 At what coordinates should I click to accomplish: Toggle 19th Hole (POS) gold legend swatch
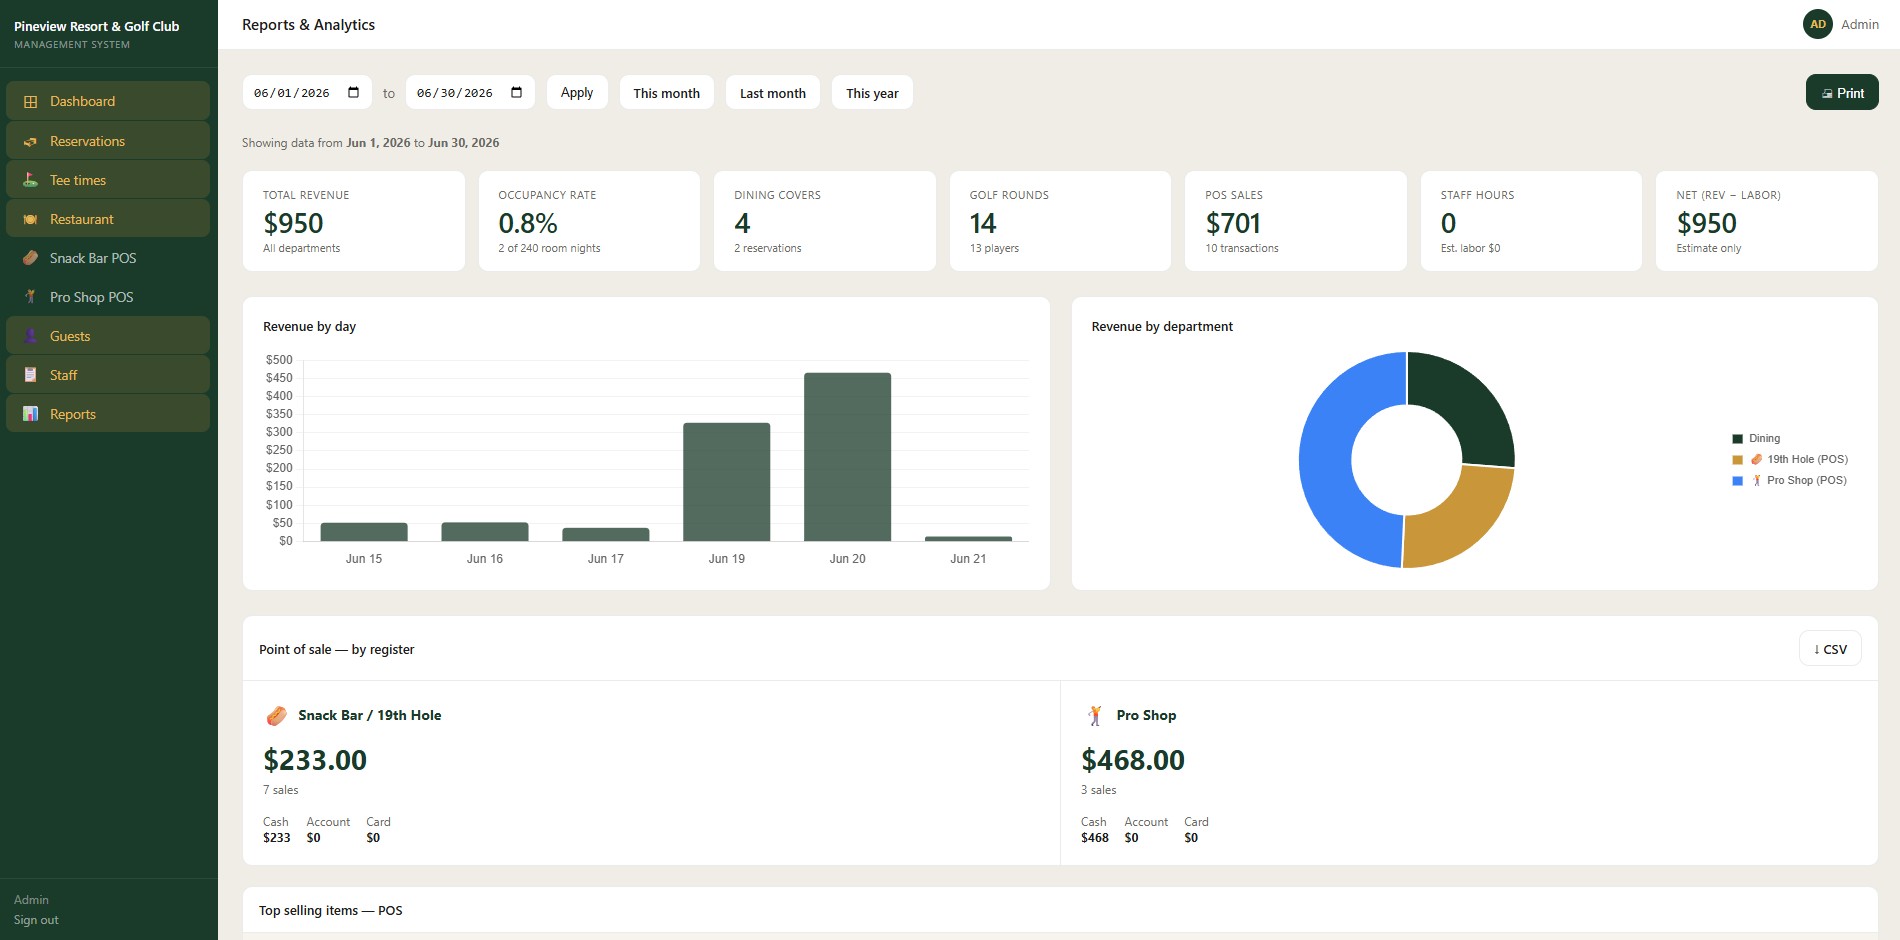coord(1738,460)
